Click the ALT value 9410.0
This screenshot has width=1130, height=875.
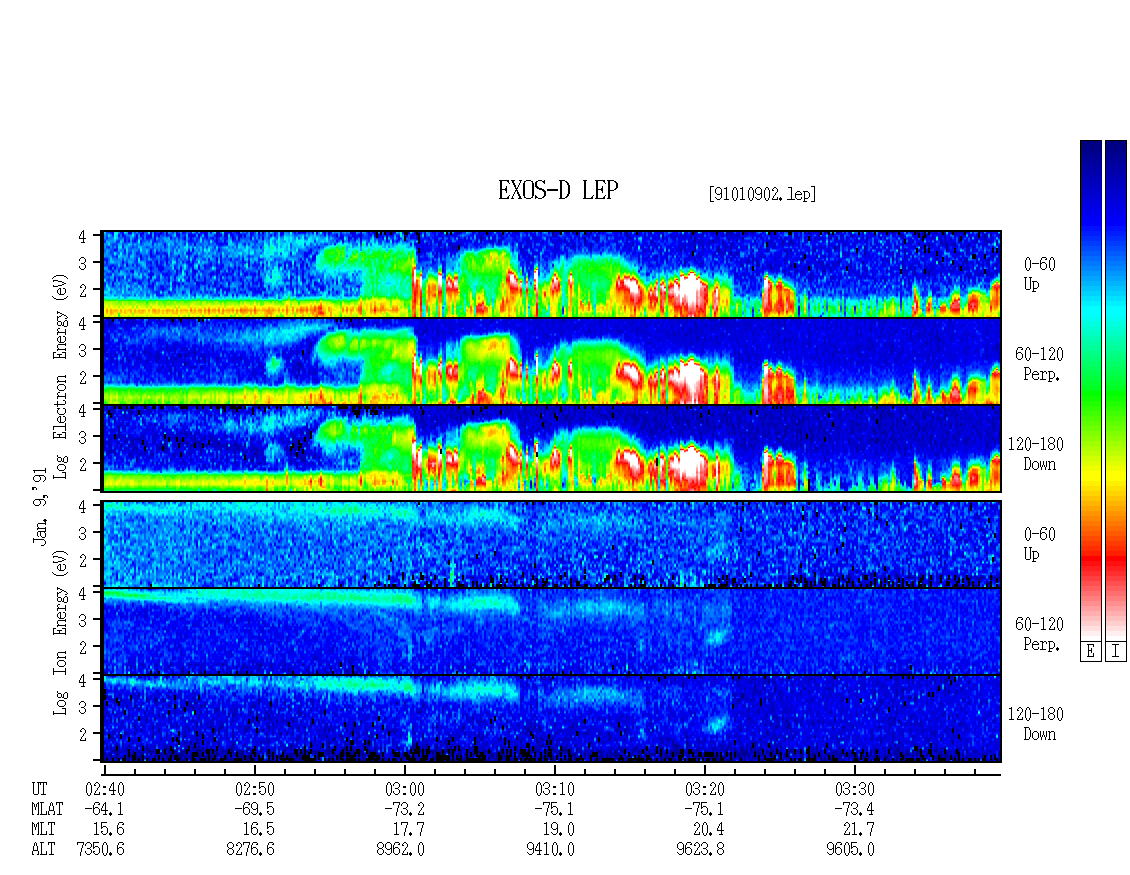[550, 850]
